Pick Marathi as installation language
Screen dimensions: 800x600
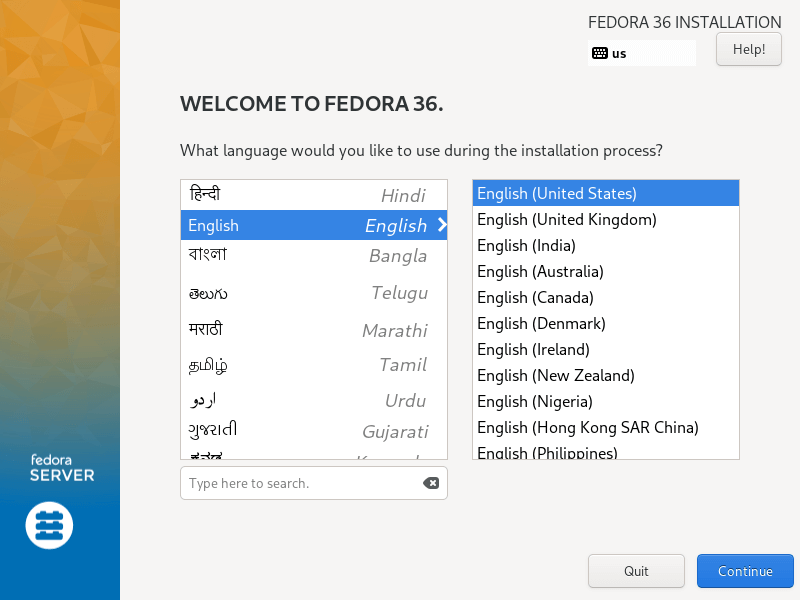pyautogui.click(x=313, y=330)
